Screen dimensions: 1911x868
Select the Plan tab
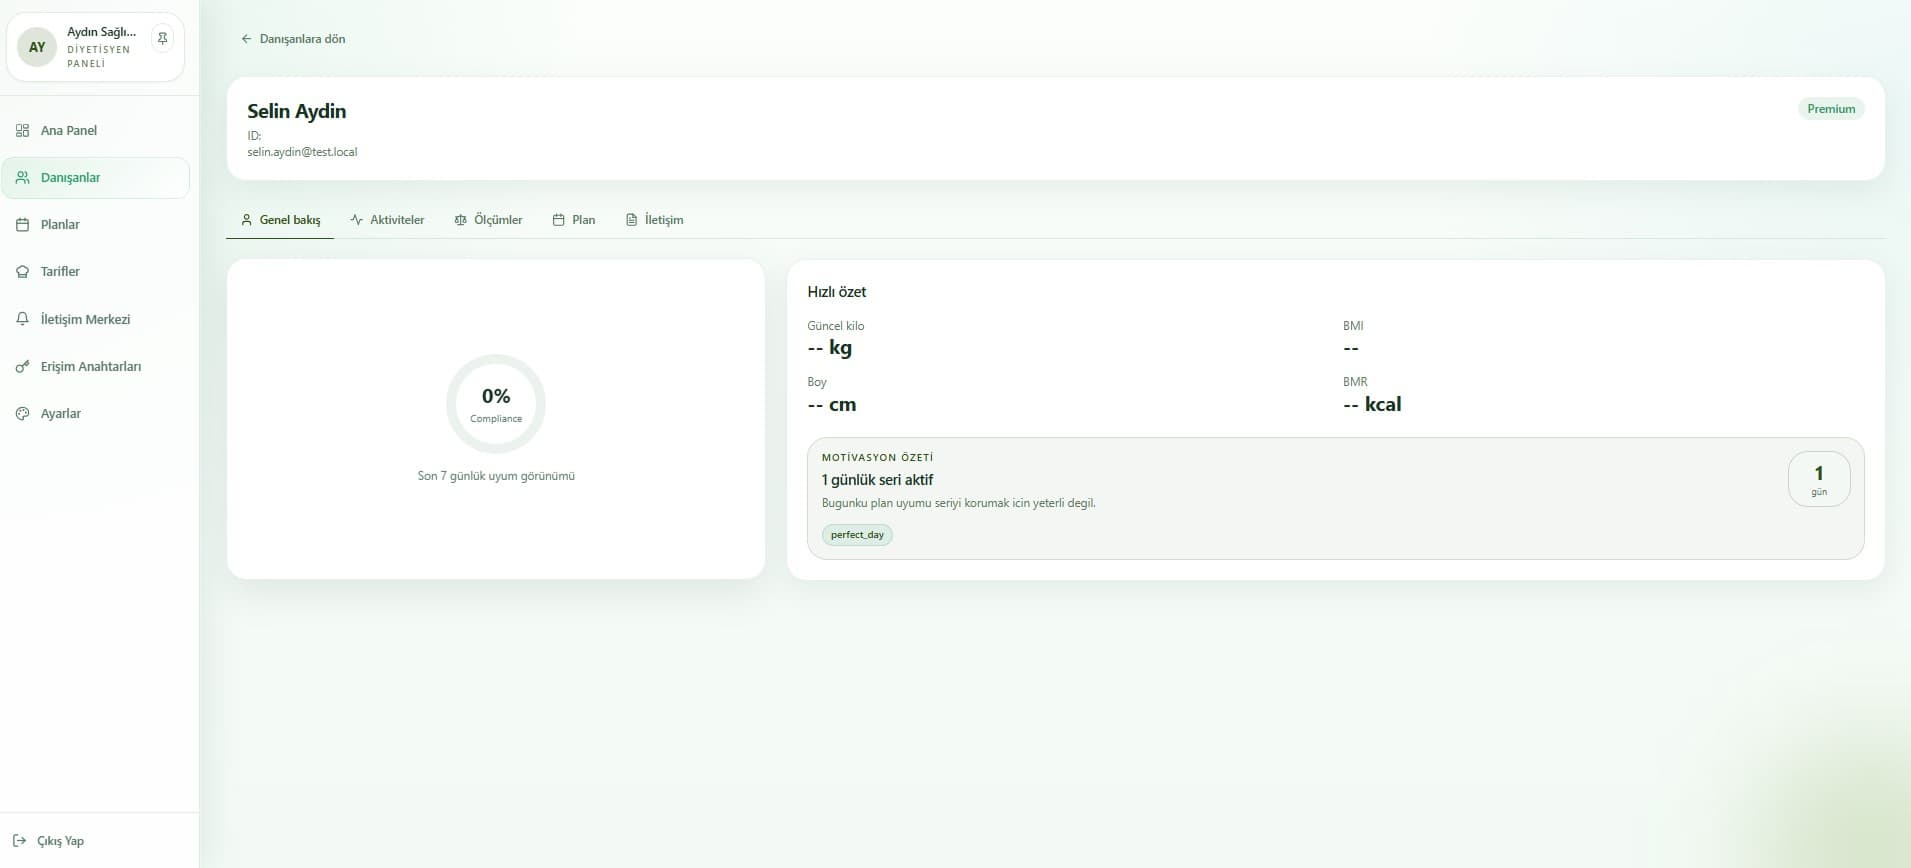pyautogui.click(x=574, y=220)
